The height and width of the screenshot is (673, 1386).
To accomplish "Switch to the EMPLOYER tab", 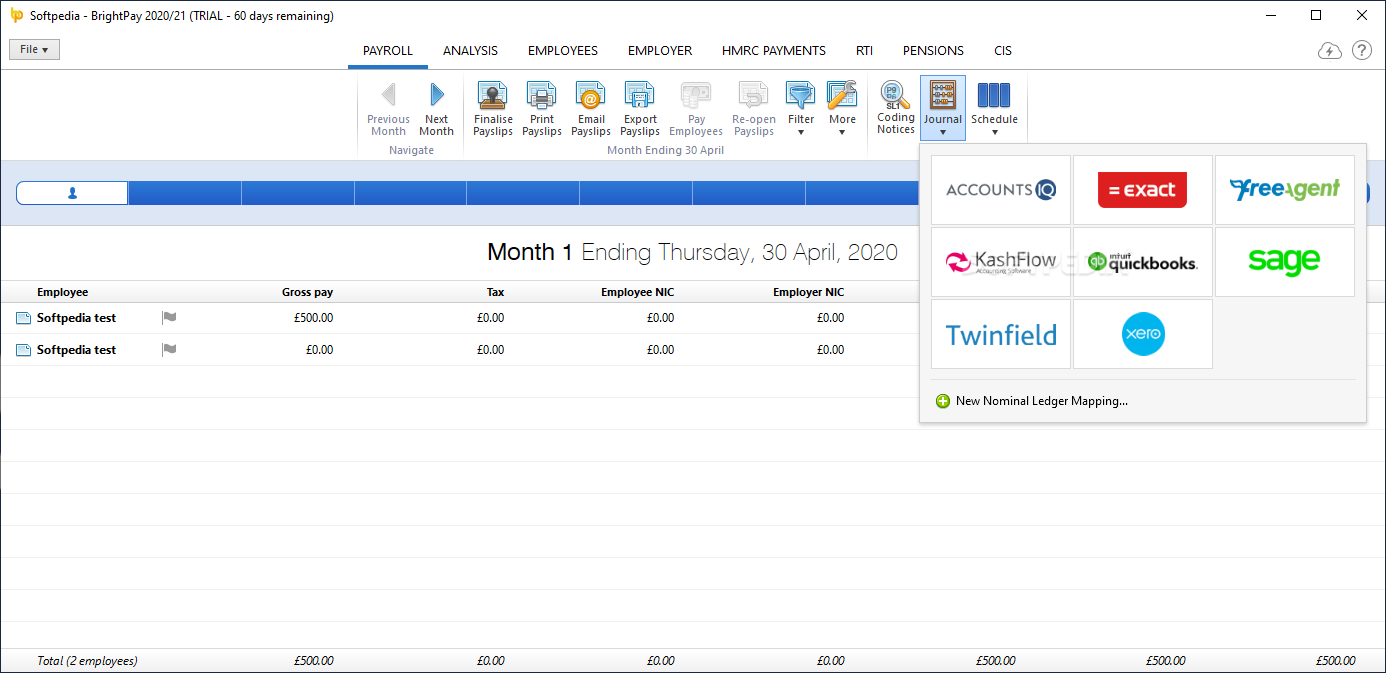I will coord(660,51).
